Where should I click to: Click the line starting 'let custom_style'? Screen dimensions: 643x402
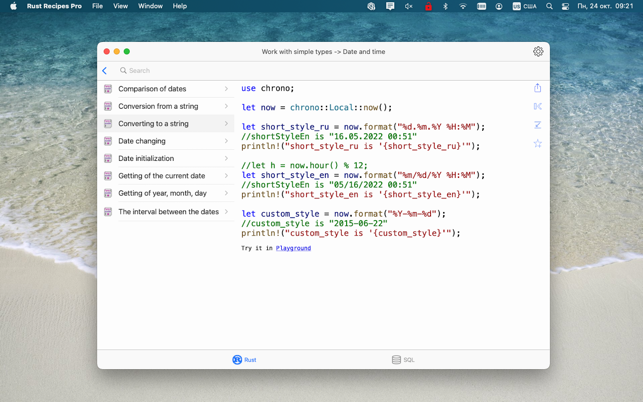[343, 214]
